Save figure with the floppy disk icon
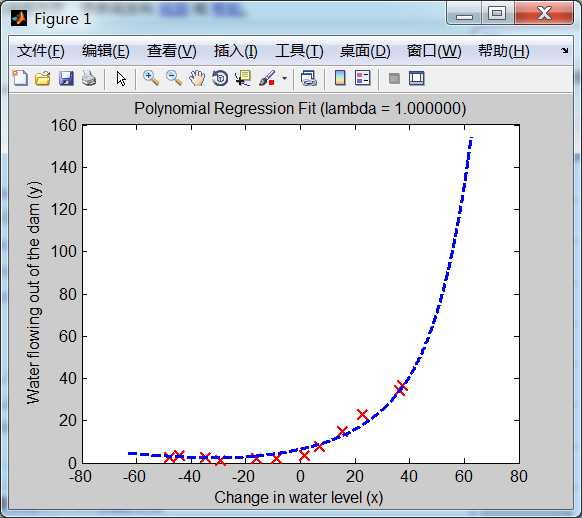 (66, 78)
